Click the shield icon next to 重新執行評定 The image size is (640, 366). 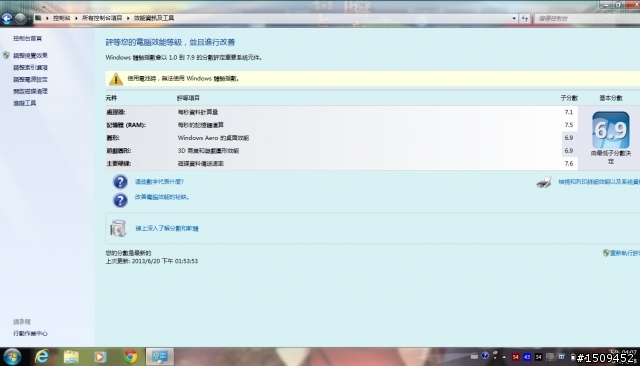pyautogui.click(x=606, y=253)
